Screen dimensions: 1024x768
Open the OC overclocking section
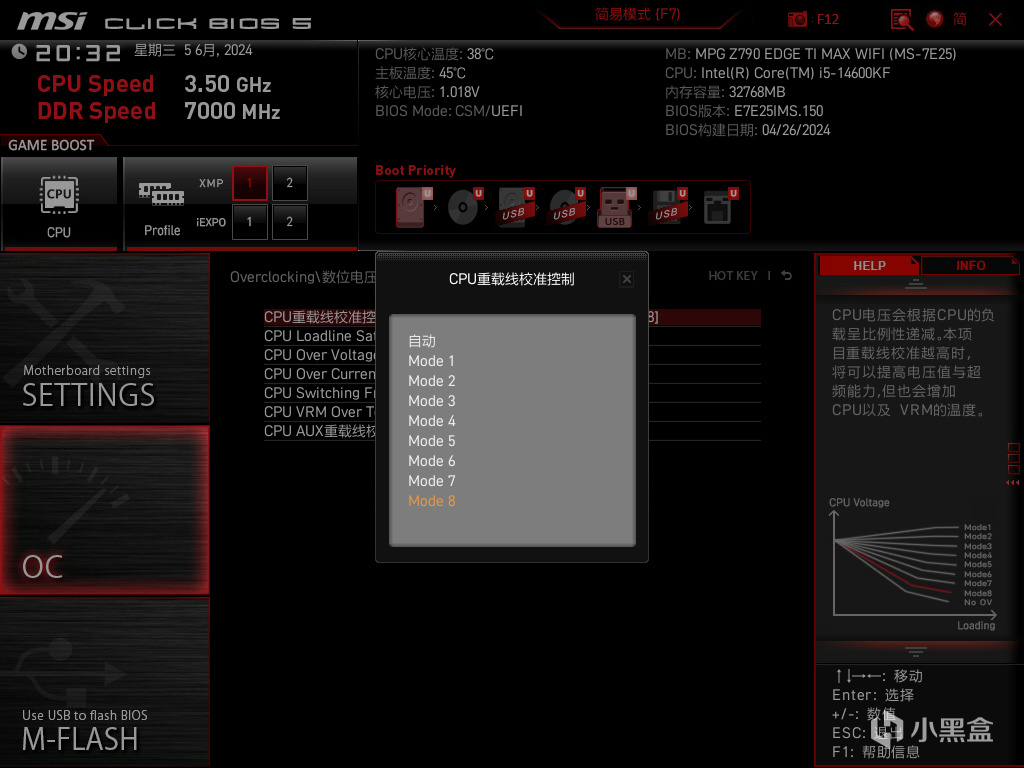pos(104,511)
